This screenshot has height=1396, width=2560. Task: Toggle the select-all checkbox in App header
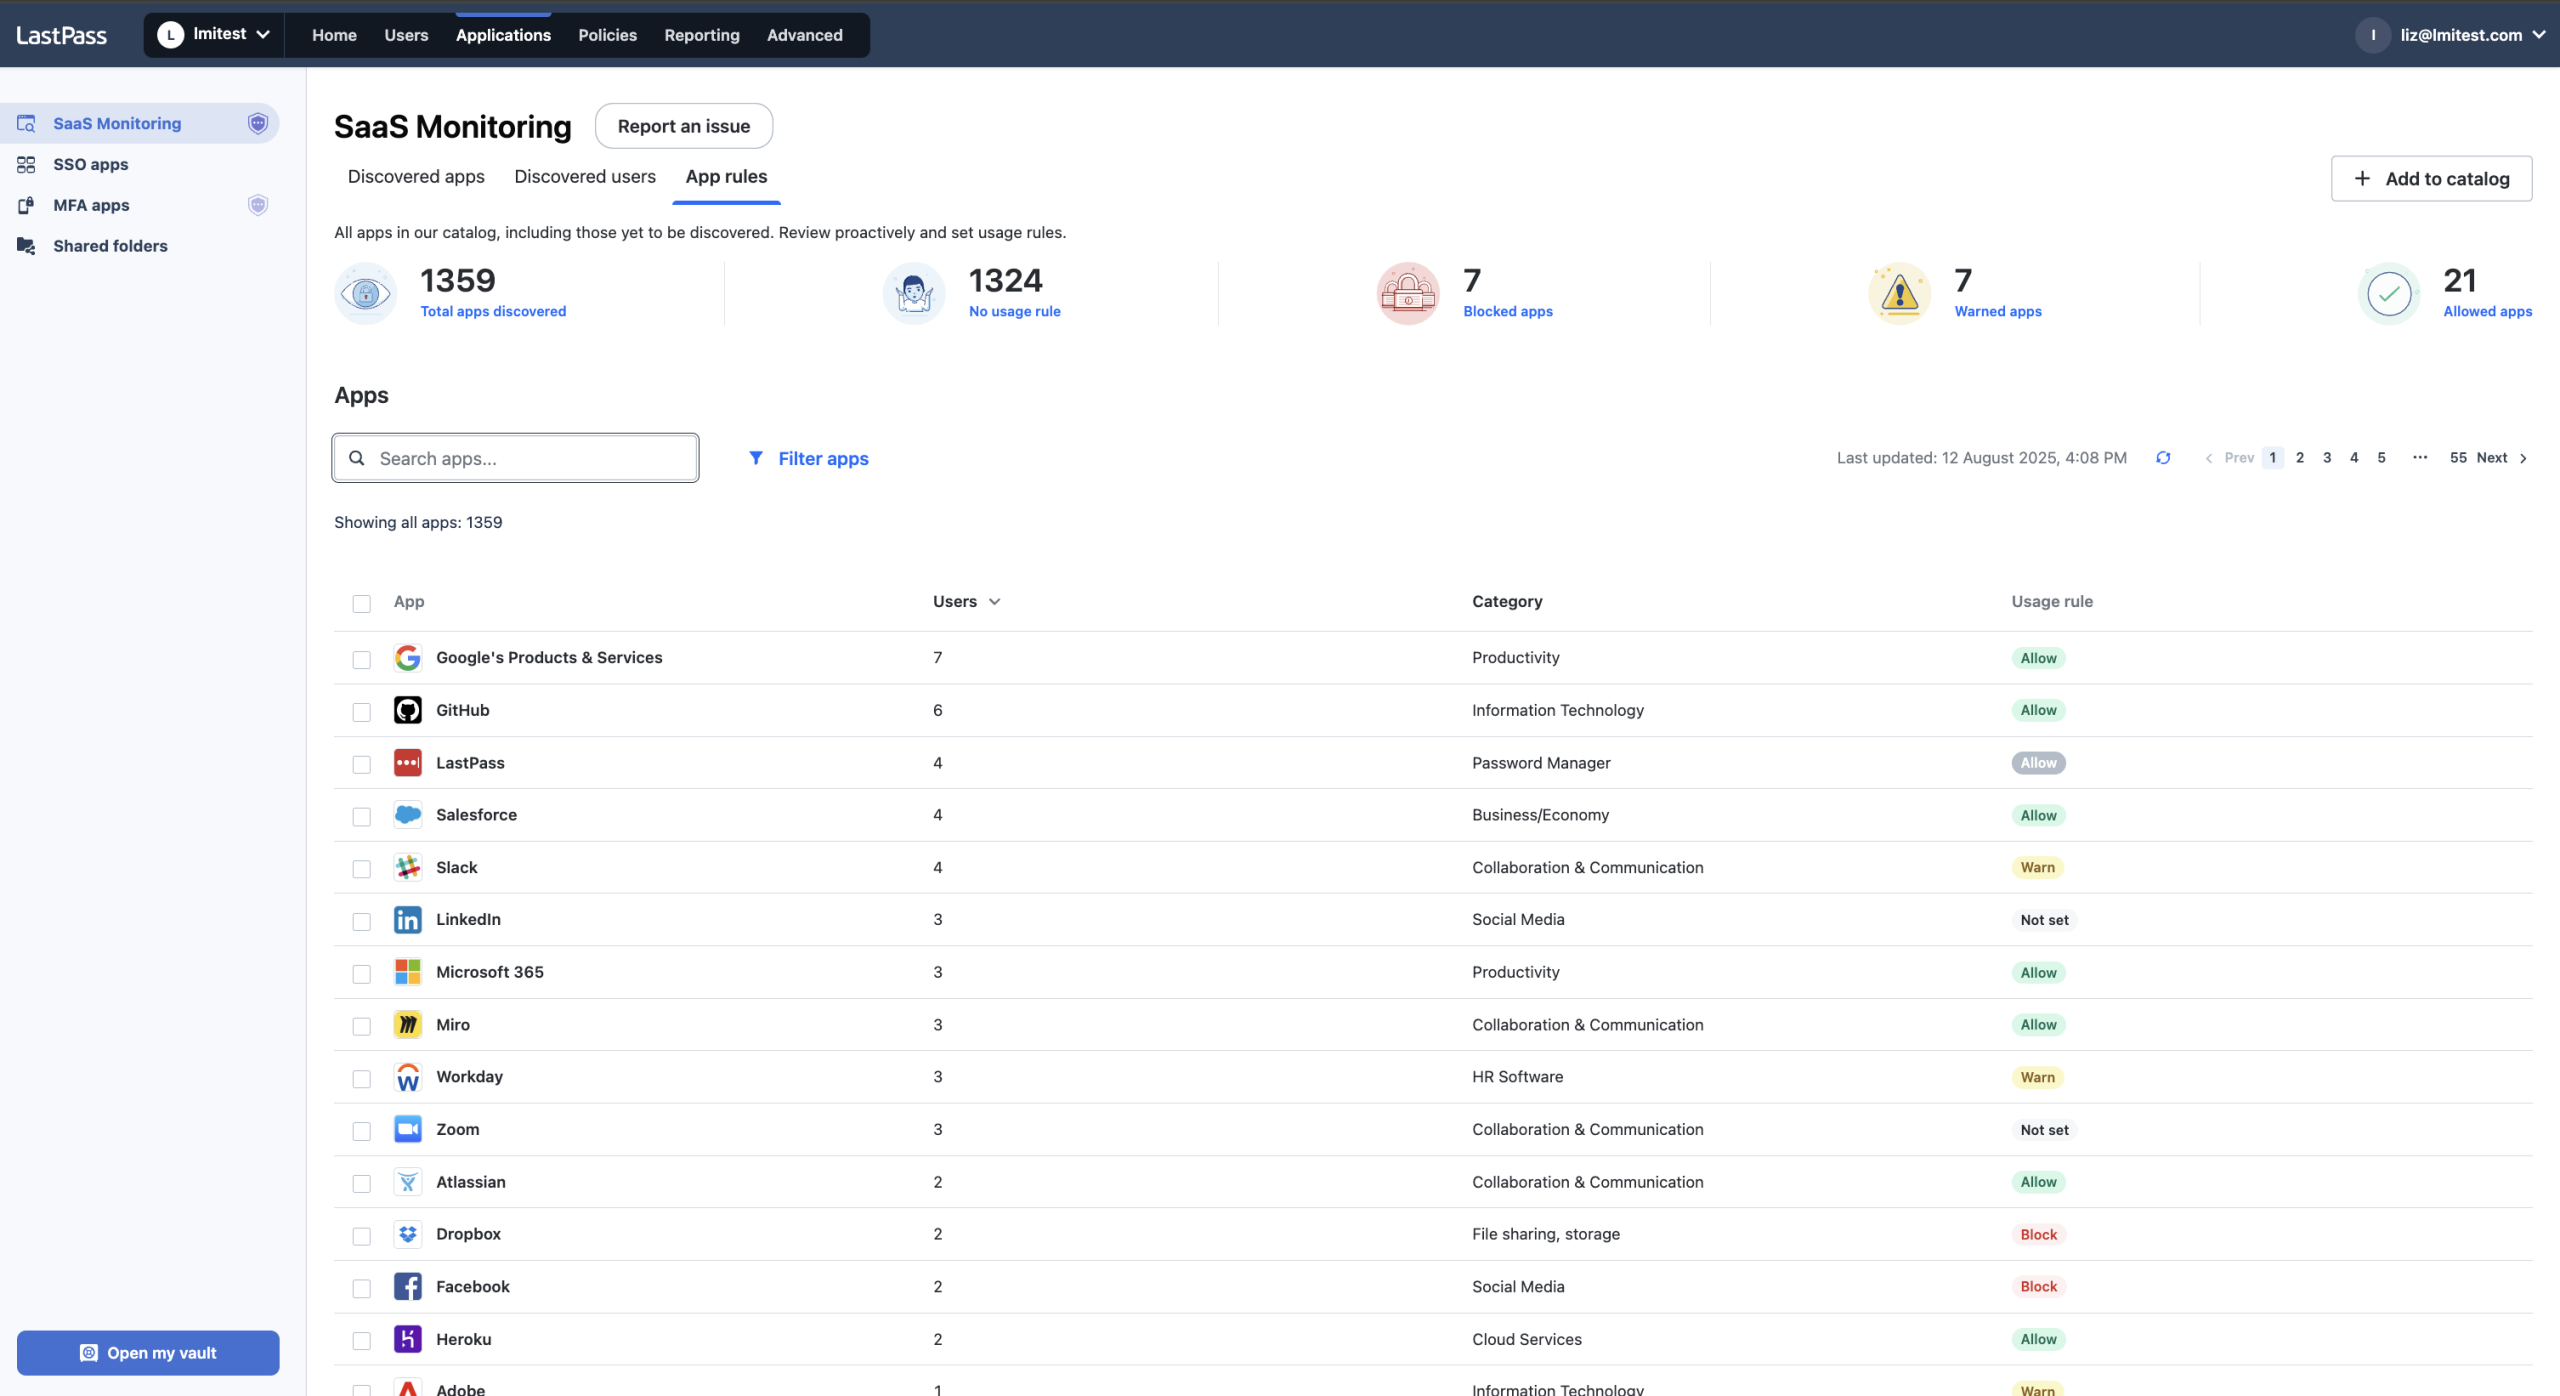pos(361,603)
